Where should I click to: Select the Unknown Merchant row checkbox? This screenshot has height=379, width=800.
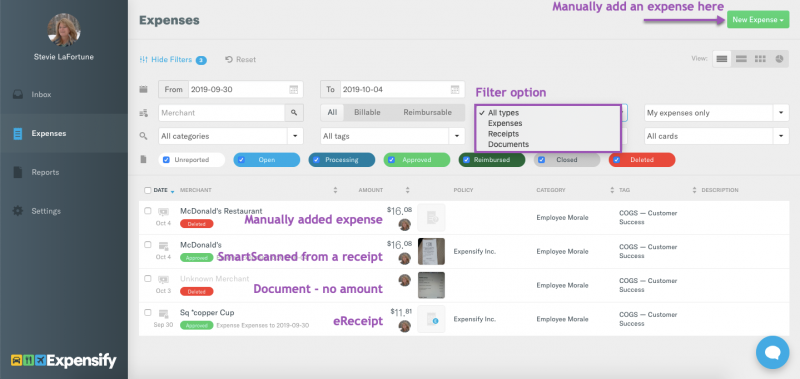click(x=147, y=279)
